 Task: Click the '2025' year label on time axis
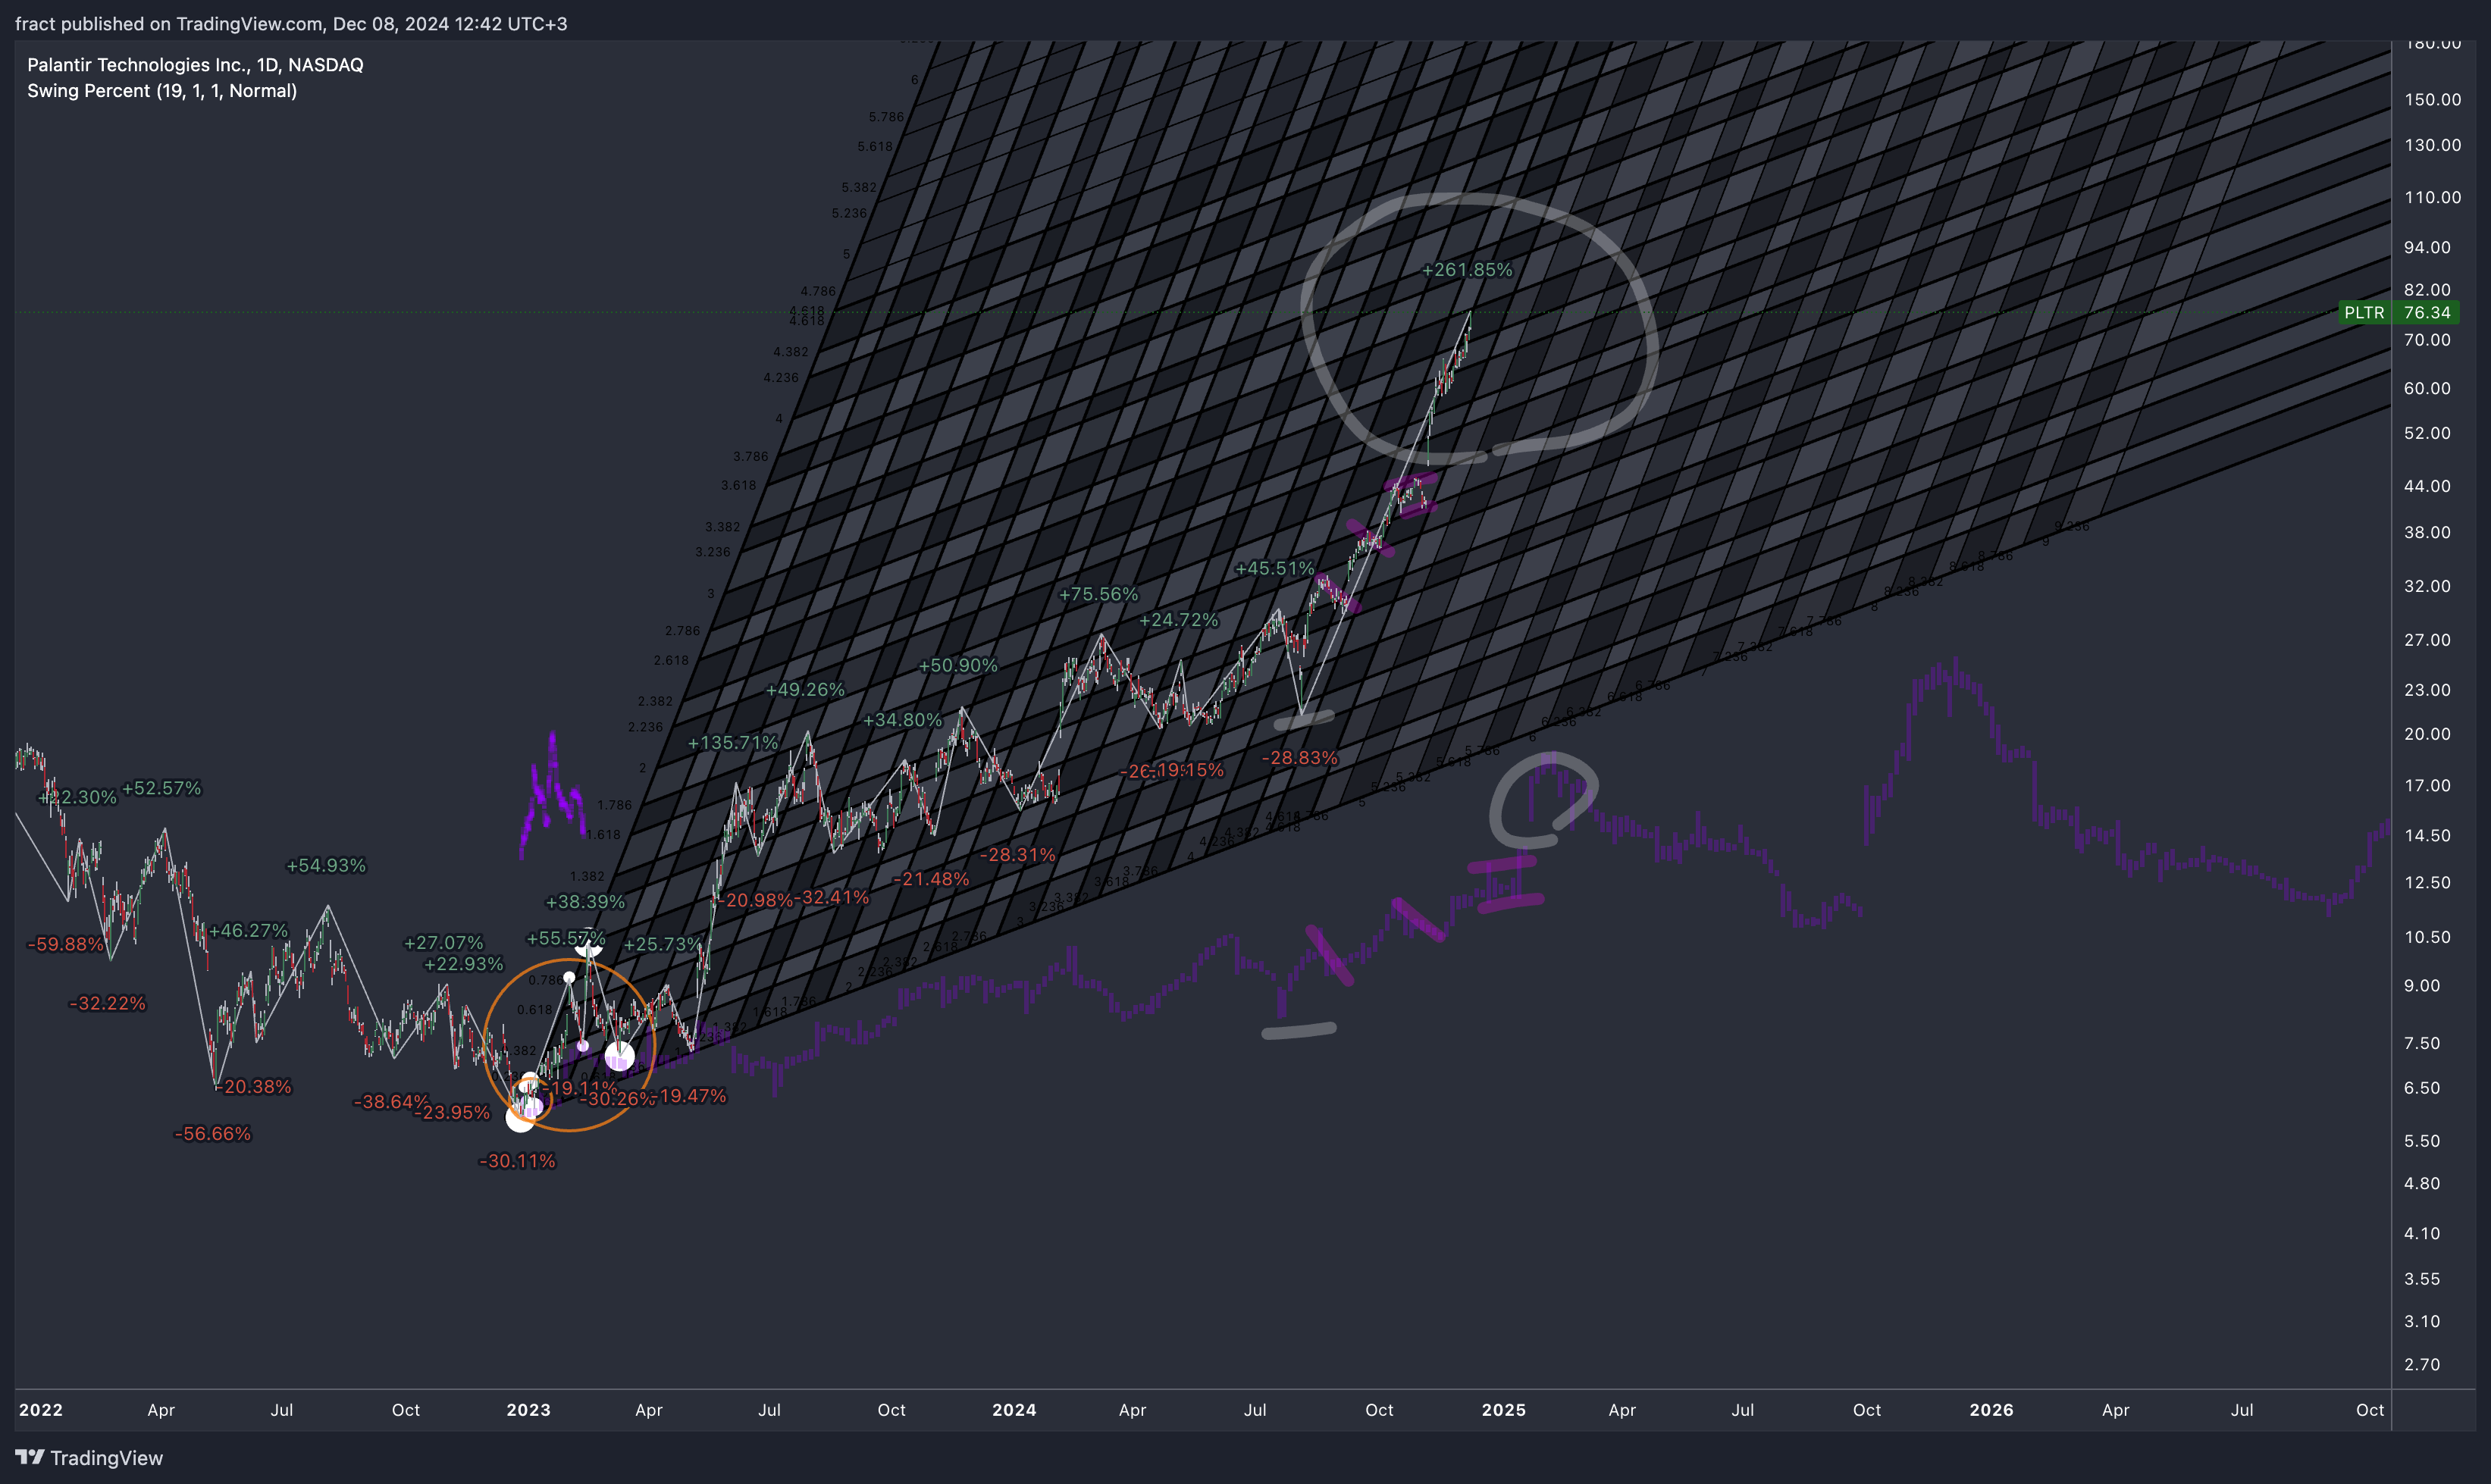[1503, 1410]
